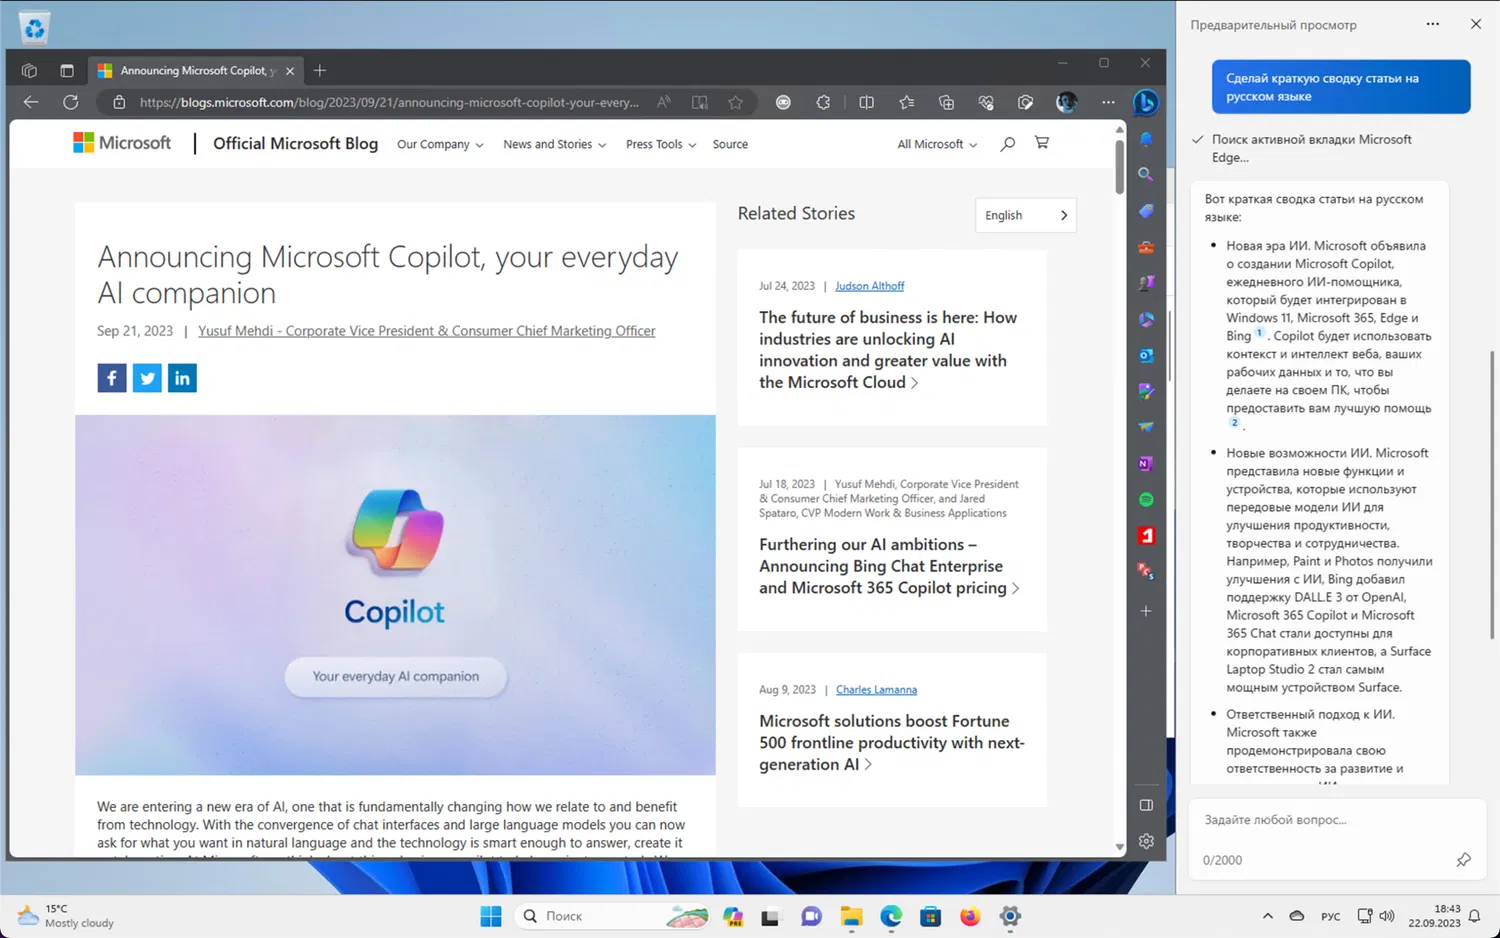Open Microsoft 365 icon in Edge sidebar
This screenshot has height=938, width=1500.
click(x=1146, y=319)
